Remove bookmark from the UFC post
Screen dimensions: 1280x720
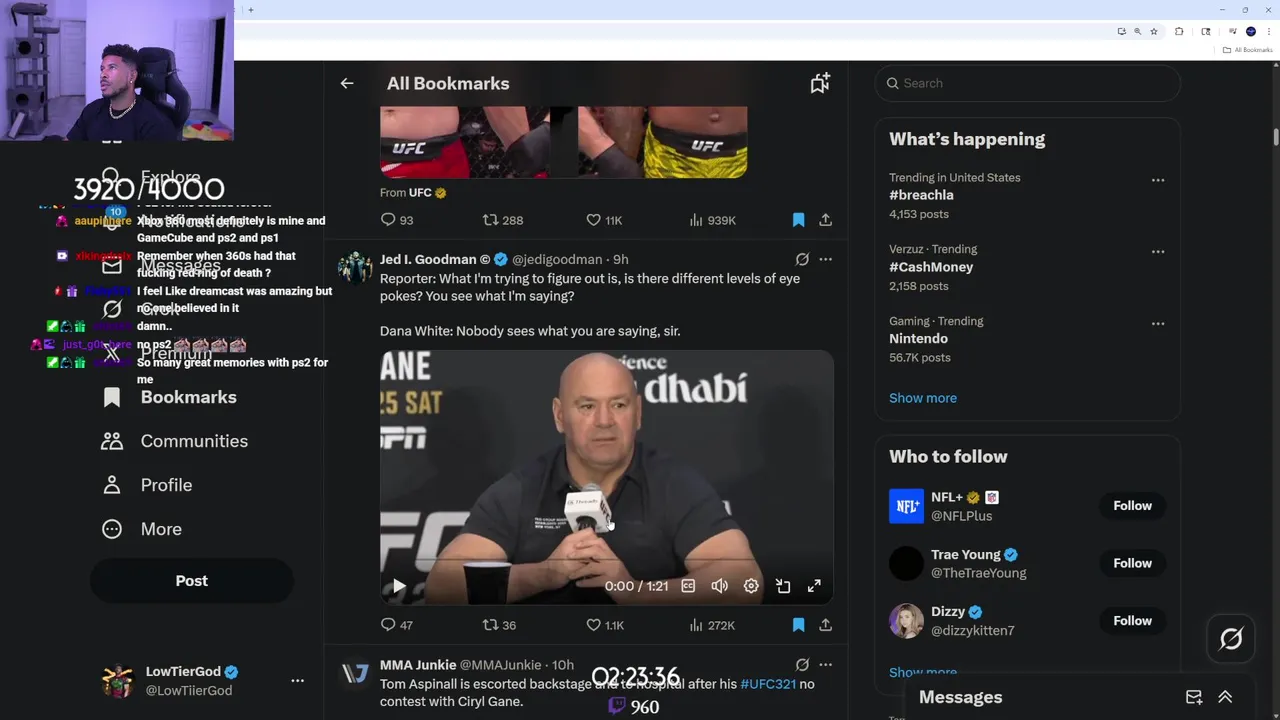[798, 220]
